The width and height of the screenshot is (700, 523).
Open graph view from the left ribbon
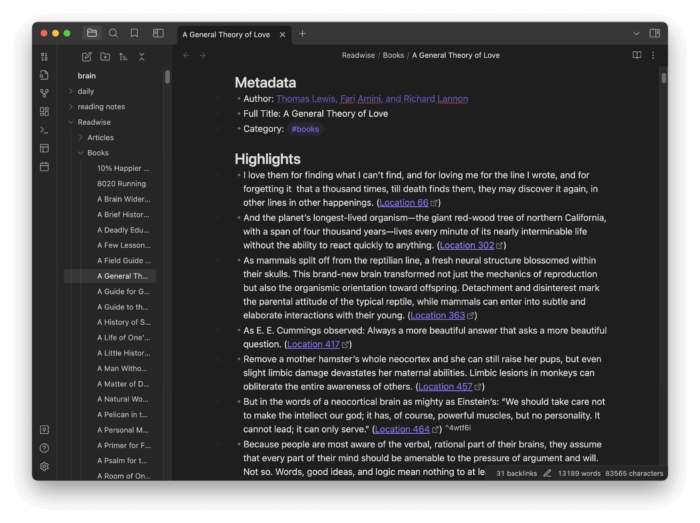[x=44, y=93]
